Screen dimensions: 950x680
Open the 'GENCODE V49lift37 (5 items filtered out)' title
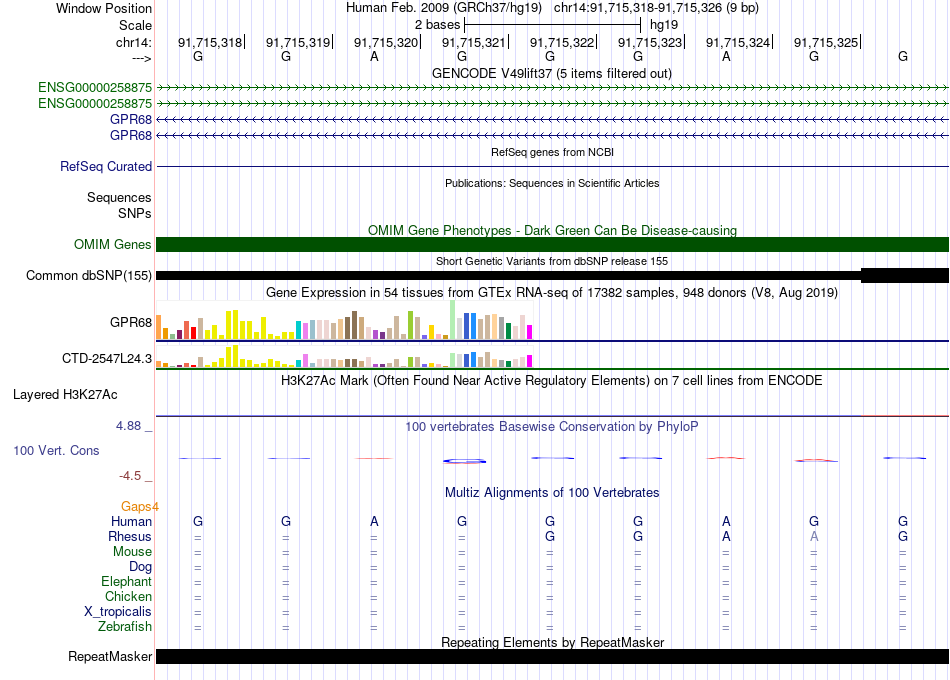click(552, 73)
